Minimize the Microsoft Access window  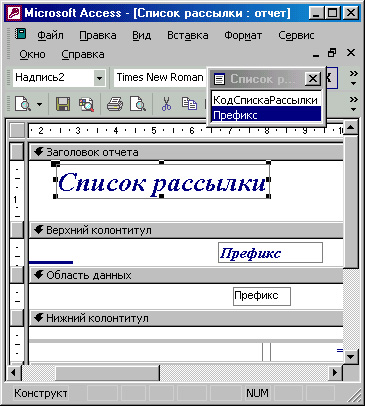click(316, 14)
